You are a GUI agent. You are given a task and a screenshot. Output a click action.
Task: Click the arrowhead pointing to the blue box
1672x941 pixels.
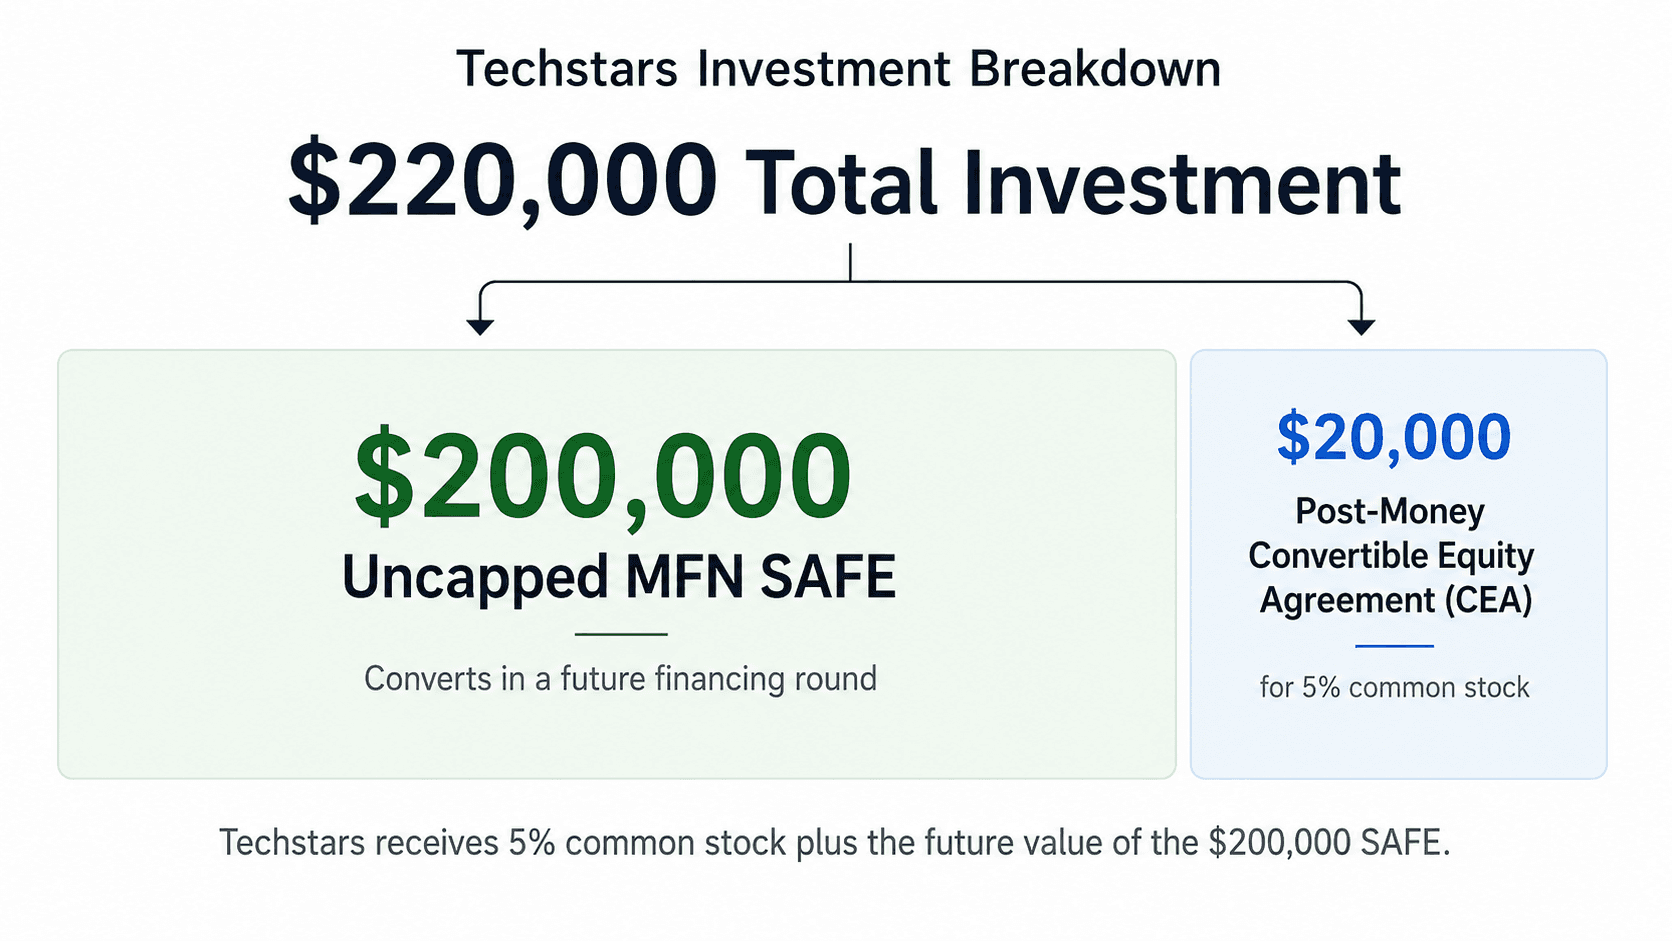pos(1361,327)
